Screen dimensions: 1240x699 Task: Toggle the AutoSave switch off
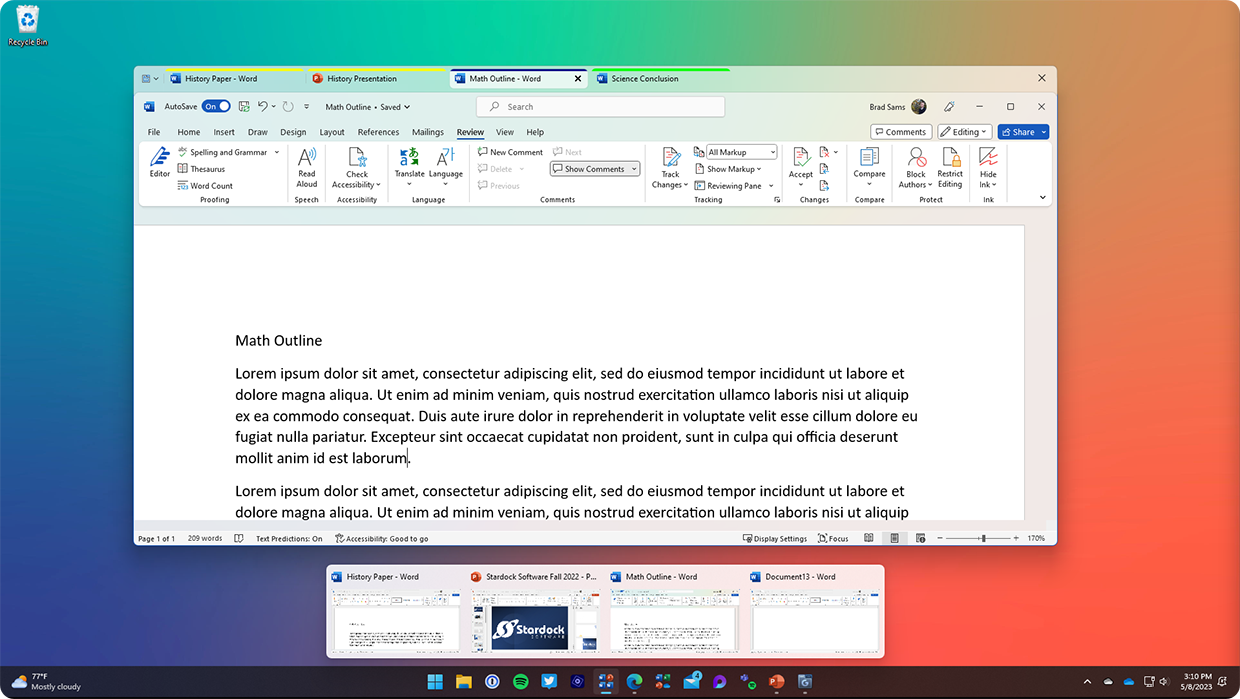pos(216,106)
